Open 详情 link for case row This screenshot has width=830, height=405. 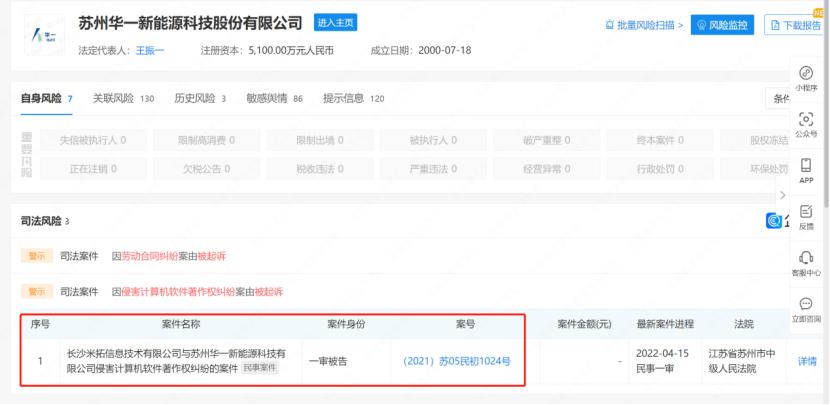click(x=807, y=362)
